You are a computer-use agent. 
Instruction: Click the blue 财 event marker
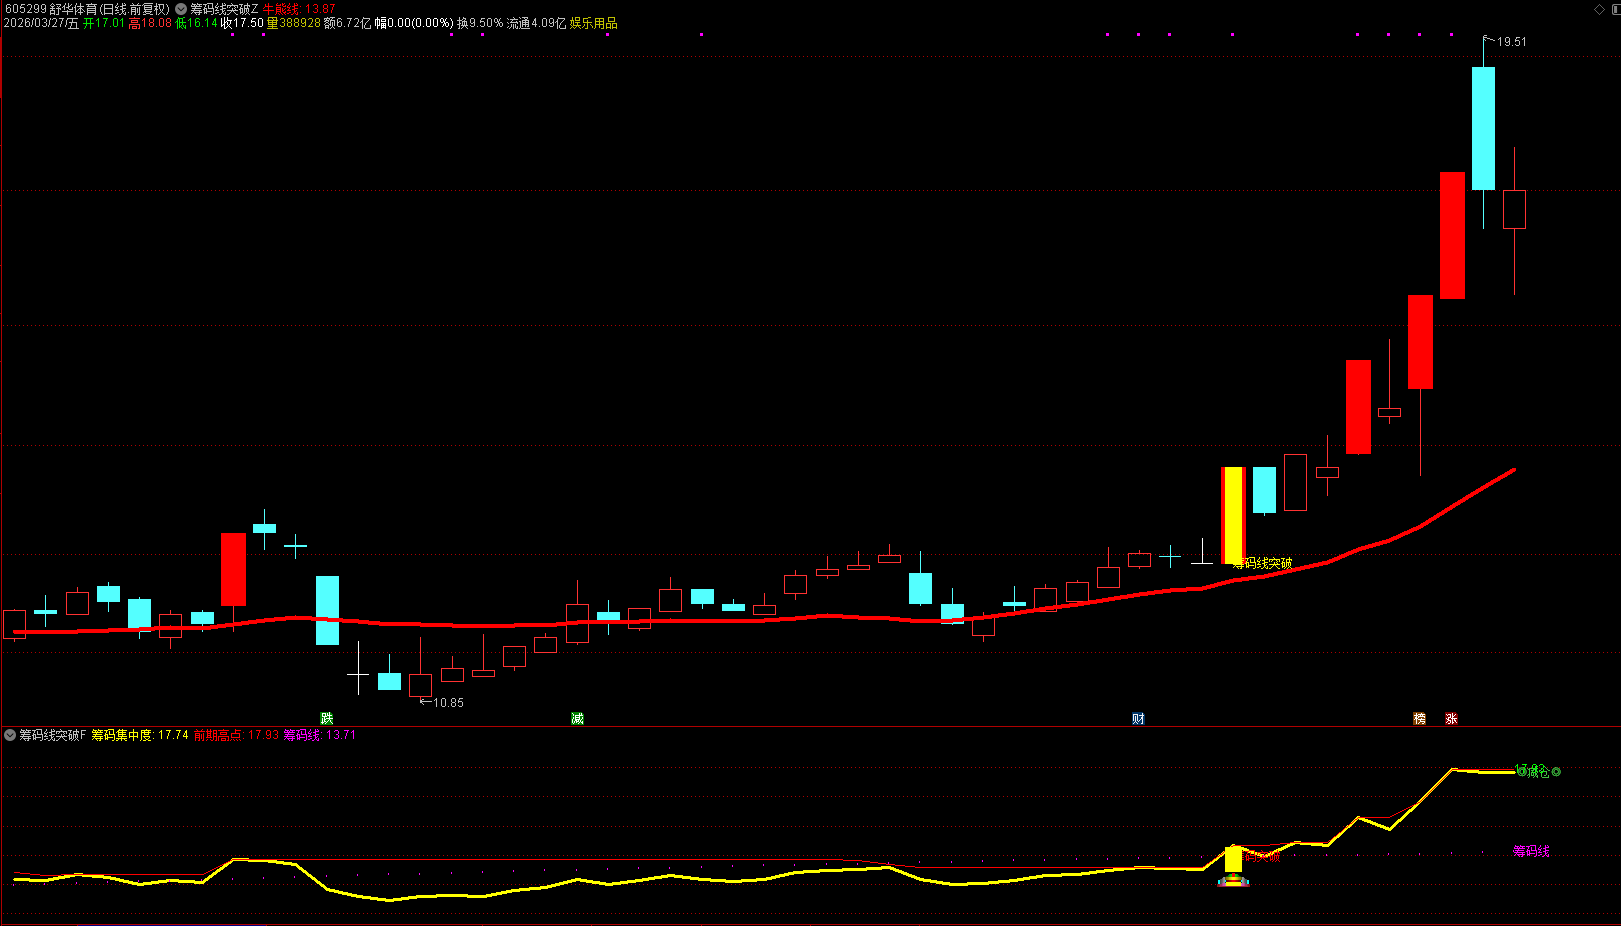tap(1138, 718)
